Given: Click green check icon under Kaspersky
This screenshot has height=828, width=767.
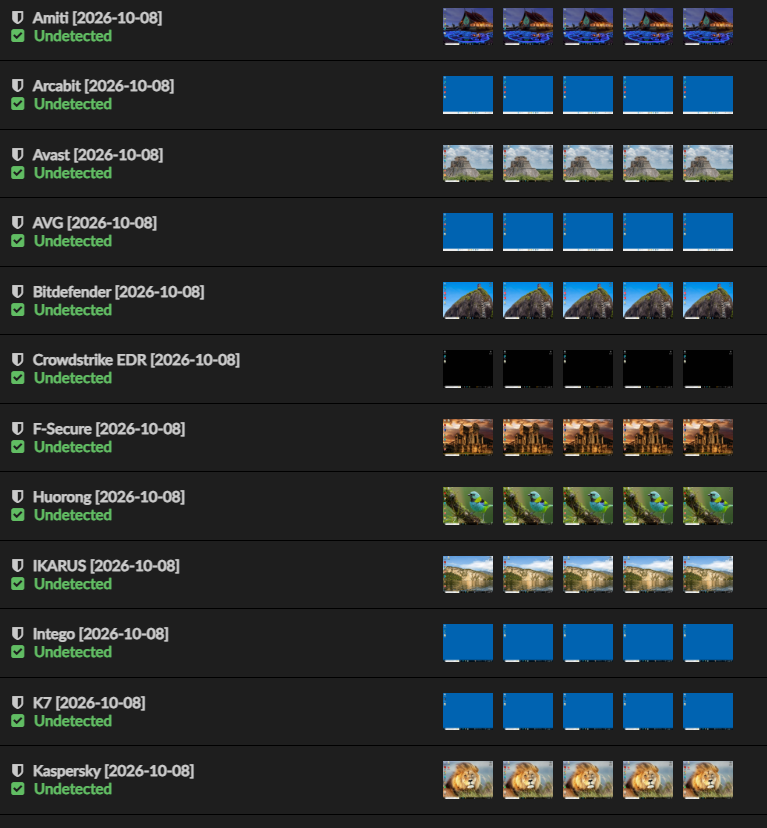Looking at the screenshot, I should 17,789.
